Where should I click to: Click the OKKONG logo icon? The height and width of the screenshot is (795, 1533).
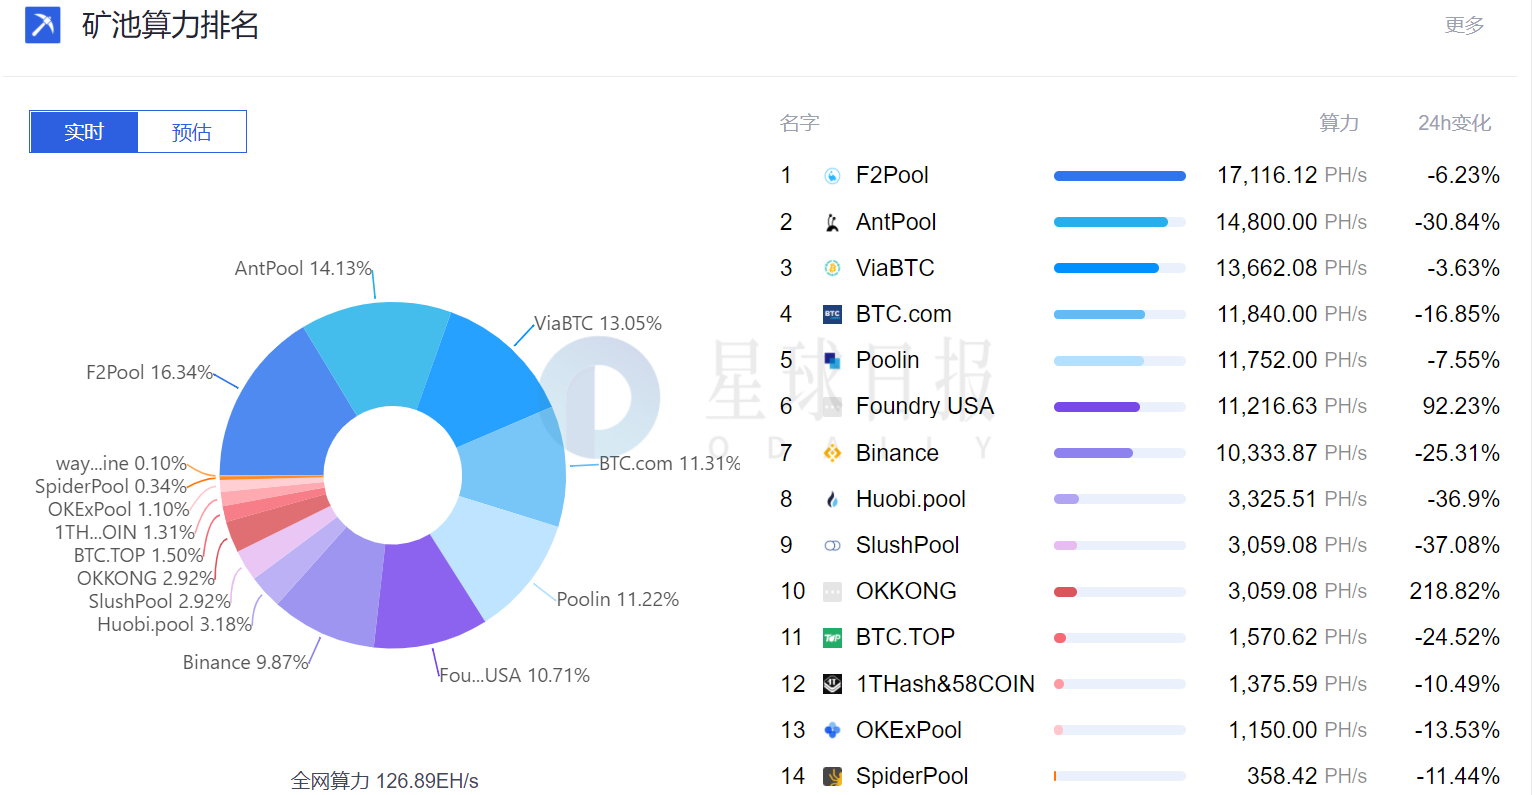pyautogui.click(x=832, y=592)
